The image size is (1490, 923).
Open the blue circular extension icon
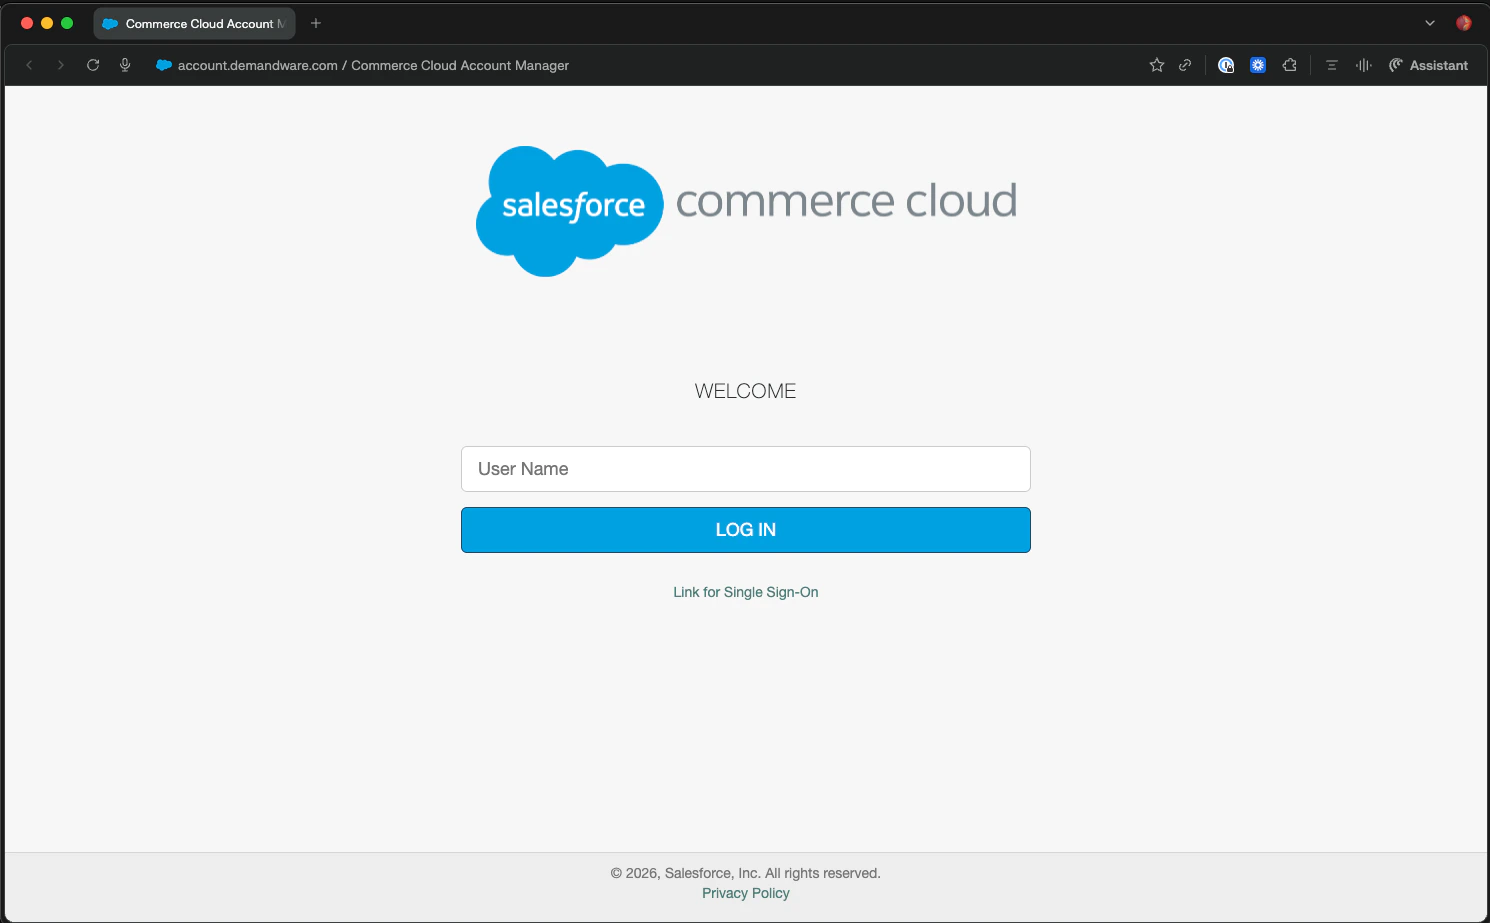pos(1226,65)
